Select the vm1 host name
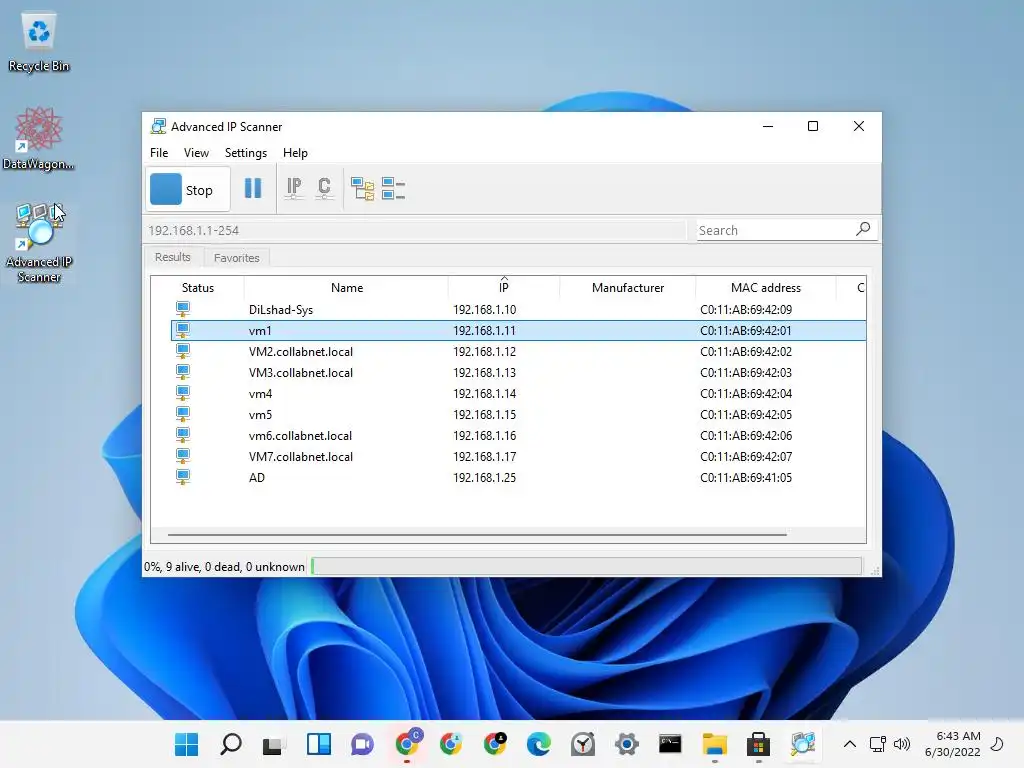Screen dimensions: 1024x768 tap(260, 330)
